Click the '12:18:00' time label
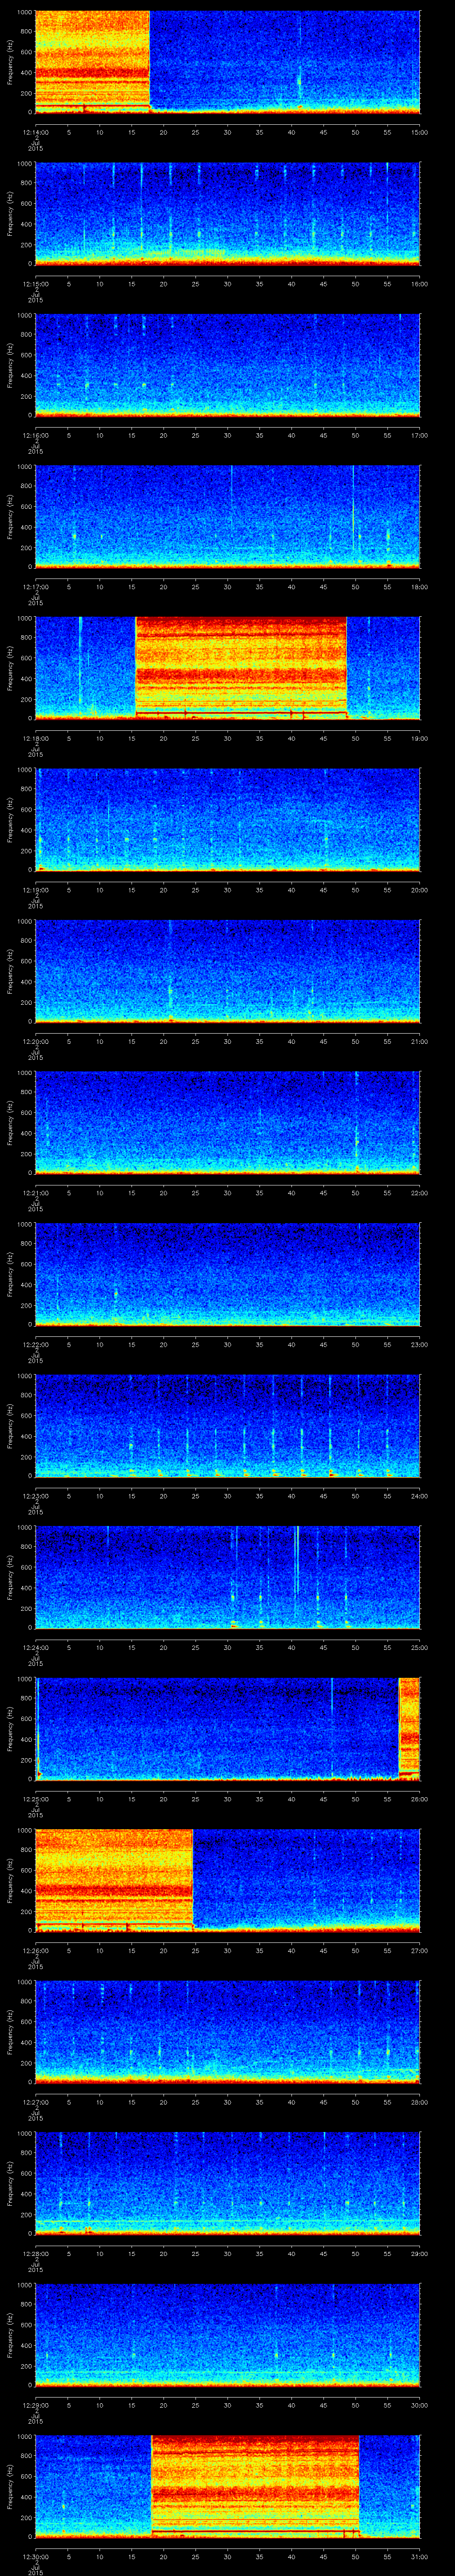The width and height of the screenshot is (455, 2576). [x=35, y=738]
